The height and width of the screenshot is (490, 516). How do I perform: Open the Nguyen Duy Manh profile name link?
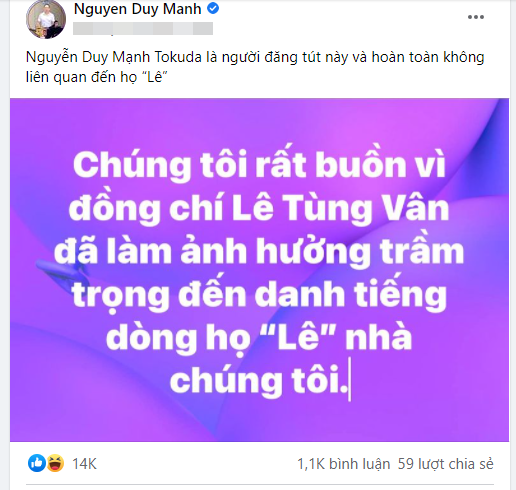(138, 9)
